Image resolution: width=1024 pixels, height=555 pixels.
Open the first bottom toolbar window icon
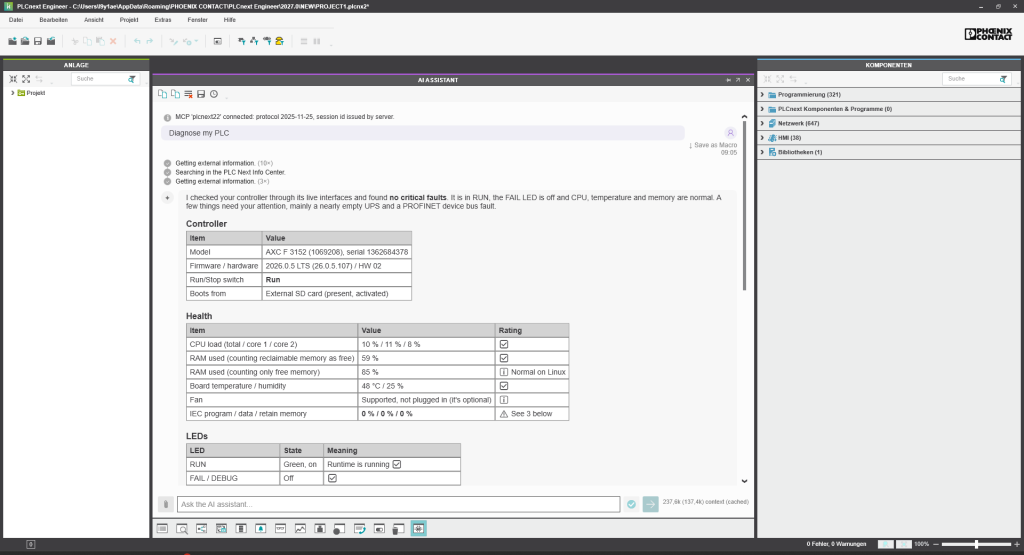[x=163, y=528]
